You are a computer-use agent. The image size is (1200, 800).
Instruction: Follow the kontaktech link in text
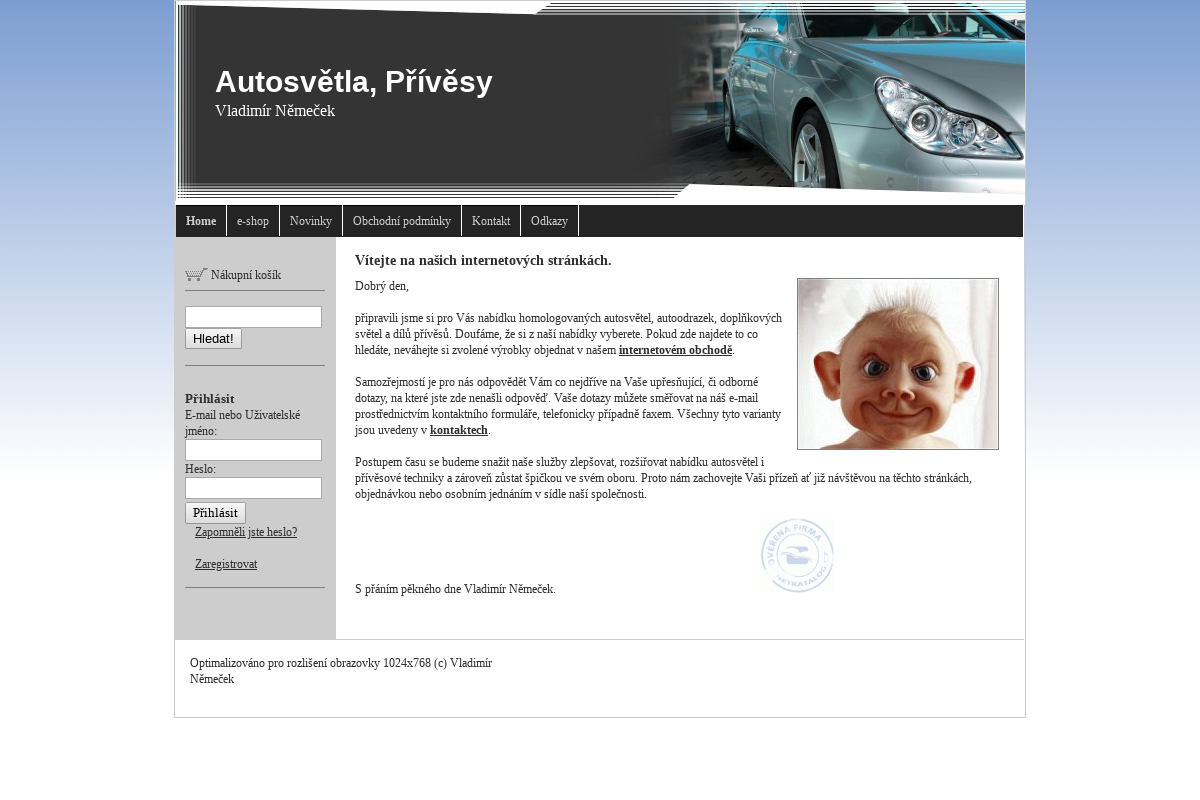click(458, 430)
